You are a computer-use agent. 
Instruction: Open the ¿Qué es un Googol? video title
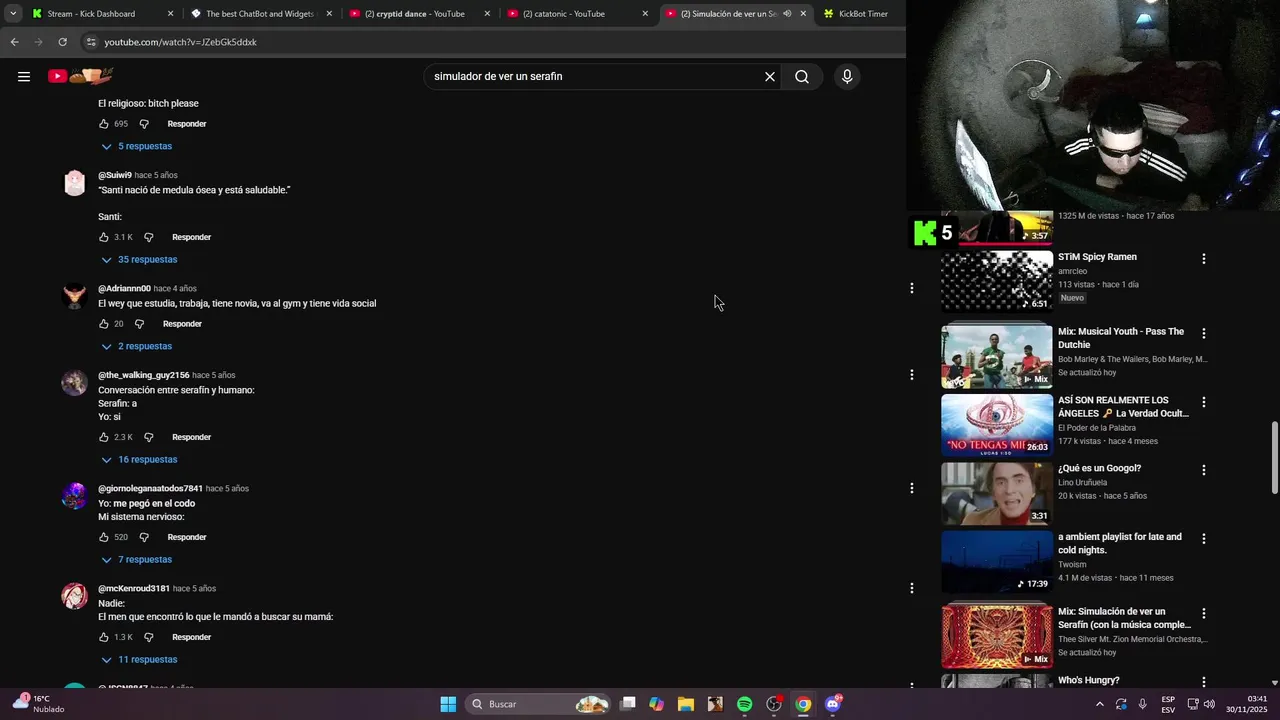(x=1099, y=468)
